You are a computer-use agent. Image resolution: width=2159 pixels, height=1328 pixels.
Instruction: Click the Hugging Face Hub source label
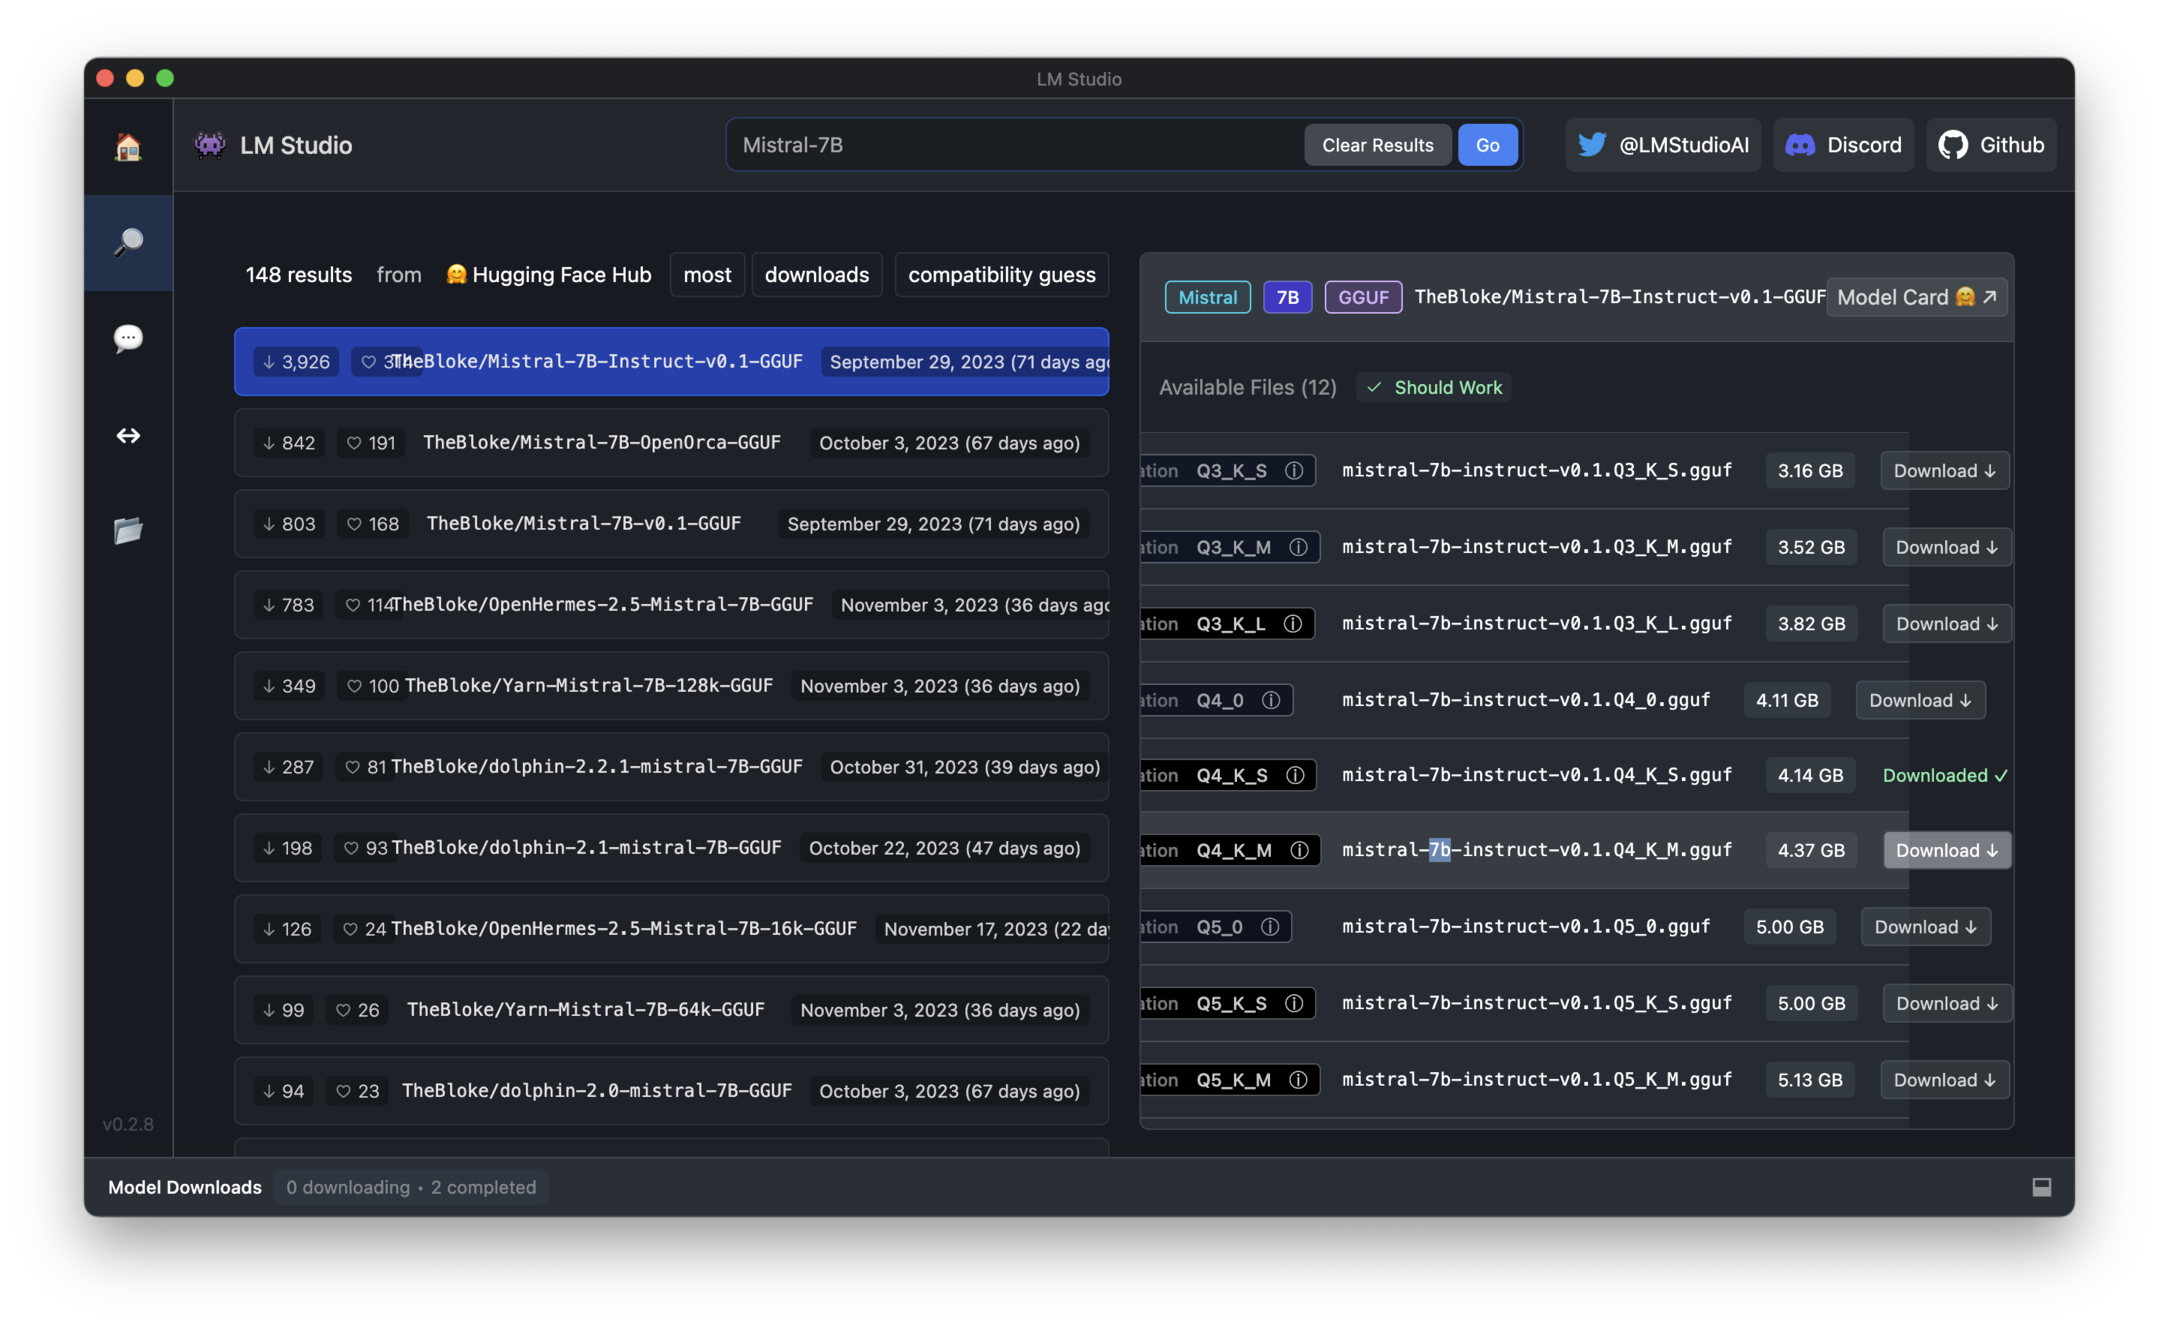[x=549, y=275]
